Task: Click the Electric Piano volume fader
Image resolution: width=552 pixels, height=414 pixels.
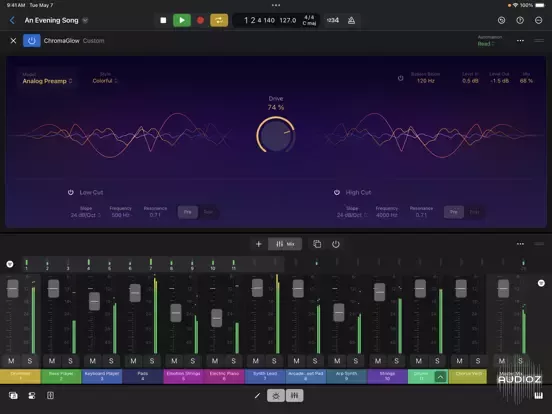Action: coord(217,318)
